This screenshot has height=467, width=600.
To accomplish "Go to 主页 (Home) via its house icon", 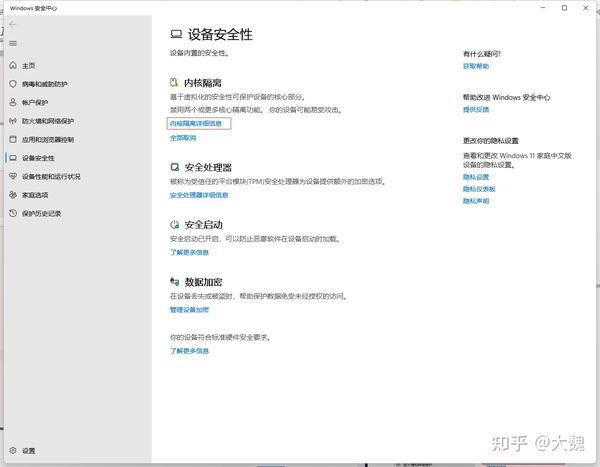I will coord(13,65).
